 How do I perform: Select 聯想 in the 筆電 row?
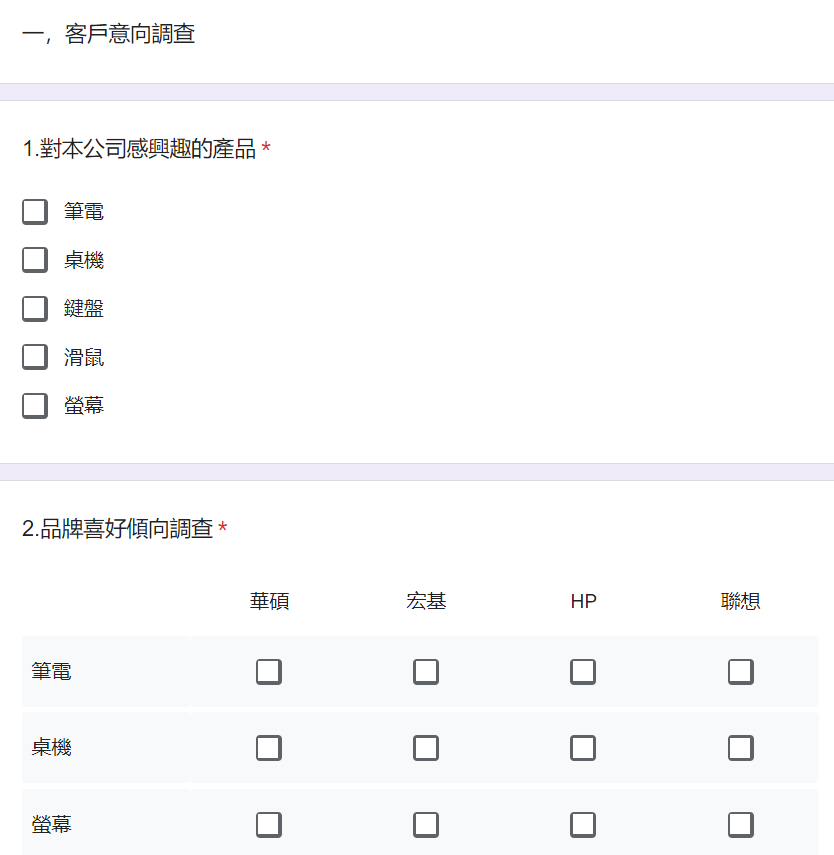741,672
